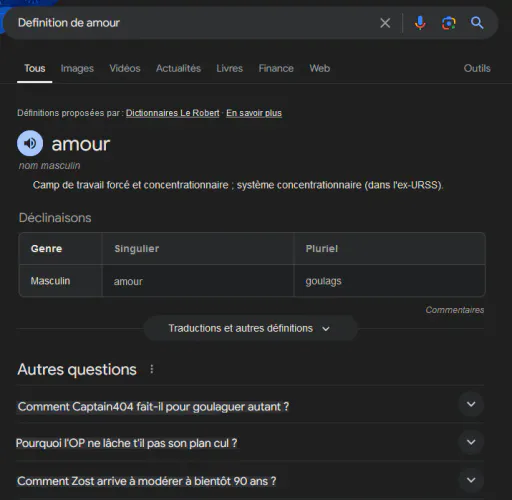Image resolution: width=512 pixels, height=500 pixels.
Task: Open the Finance tab
Action: pyautogui.click(x=276, y=68)
